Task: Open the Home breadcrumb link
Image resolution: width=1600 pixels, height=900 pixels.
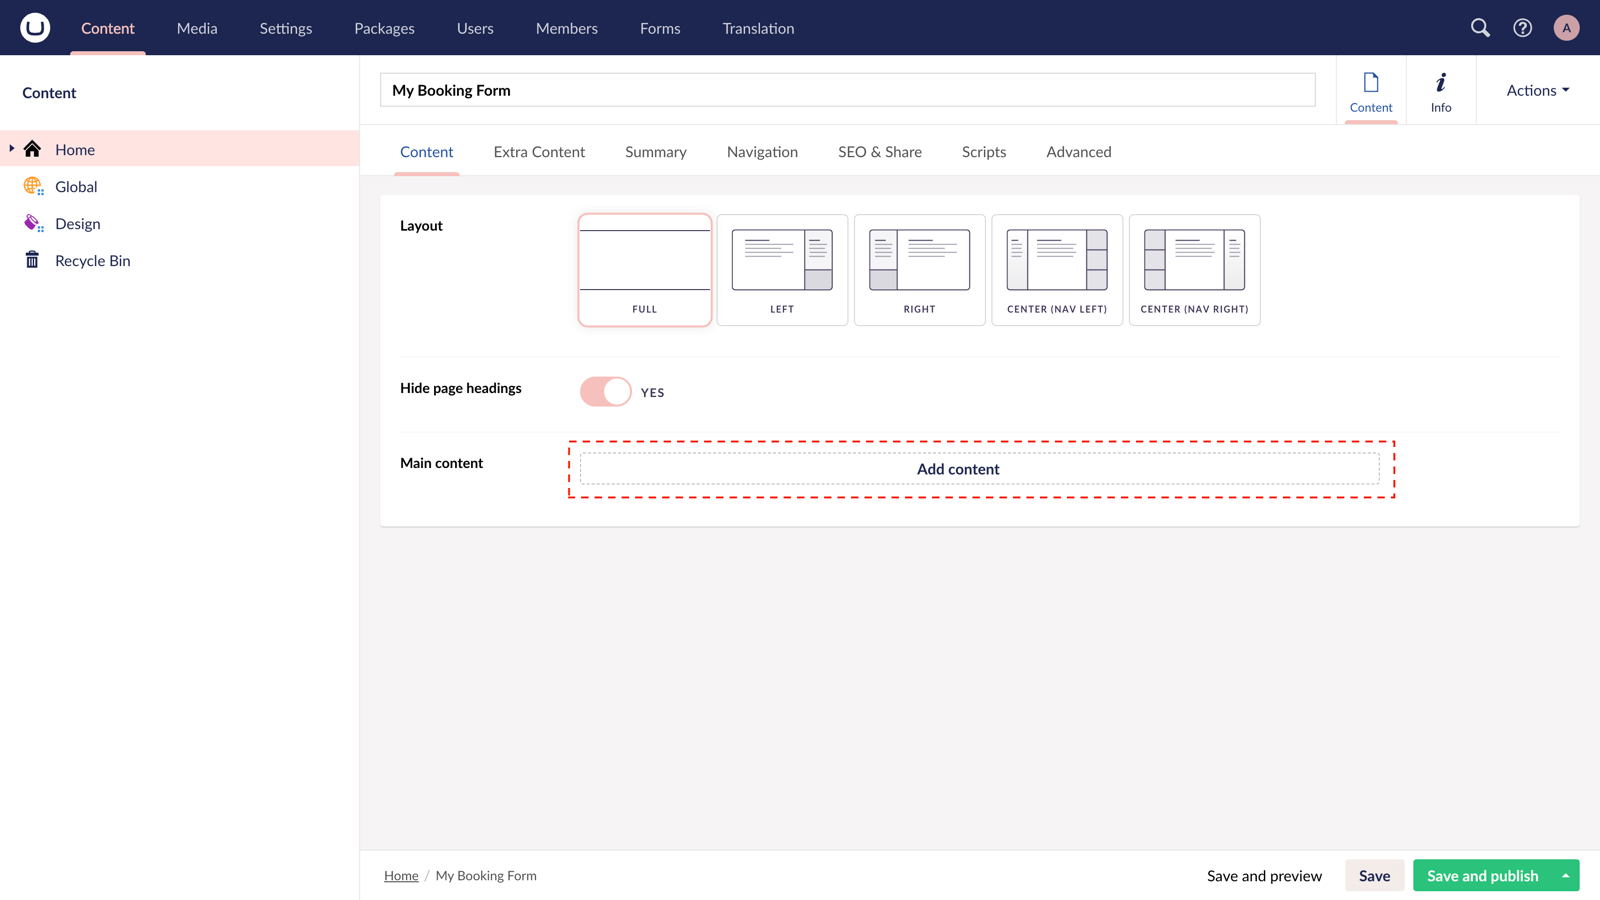Action: (401, 875)
